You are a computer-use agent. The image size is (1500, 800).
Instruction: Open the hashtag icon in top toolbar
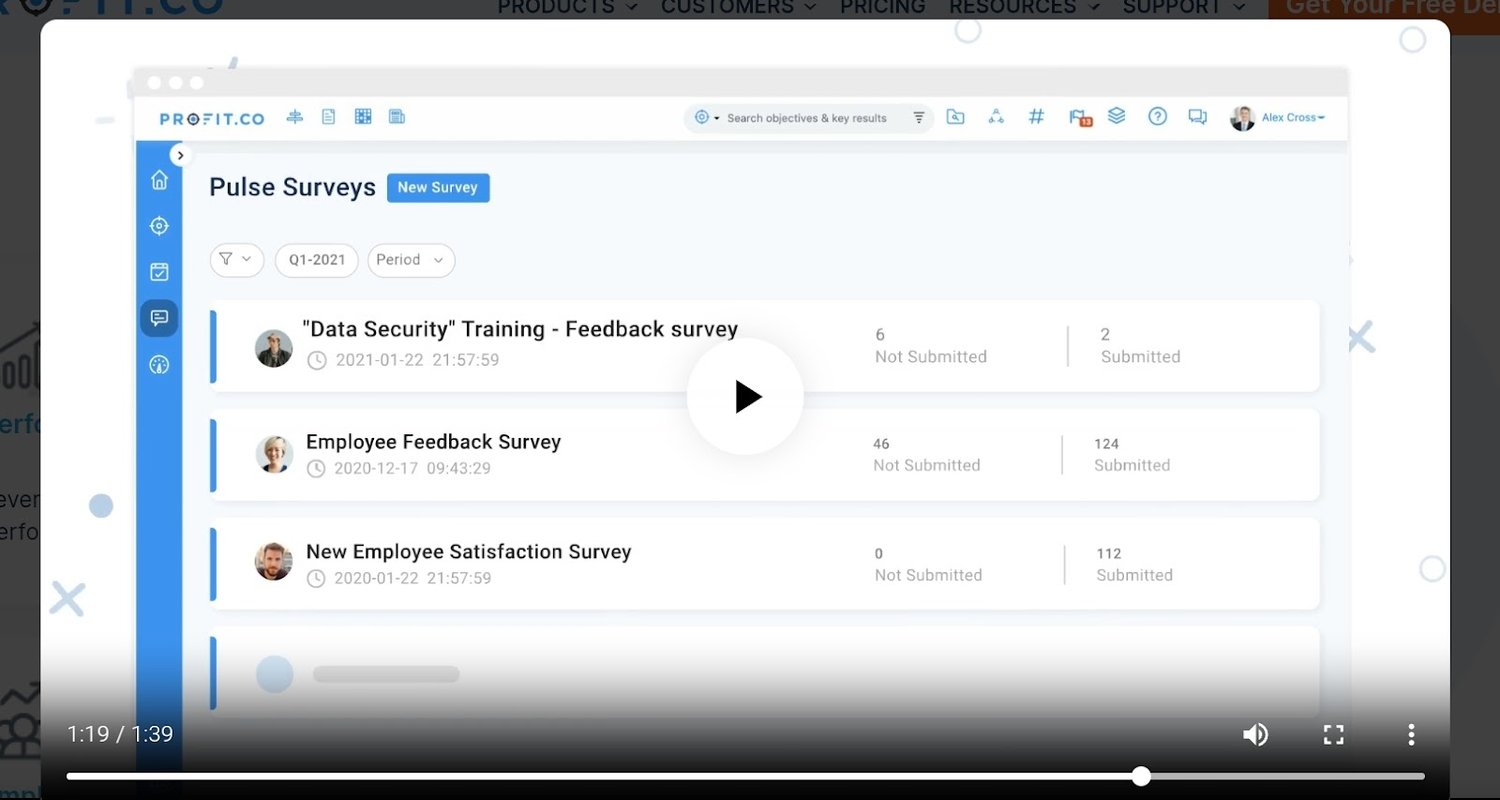pyautogui.click(x=1036, y=117)
